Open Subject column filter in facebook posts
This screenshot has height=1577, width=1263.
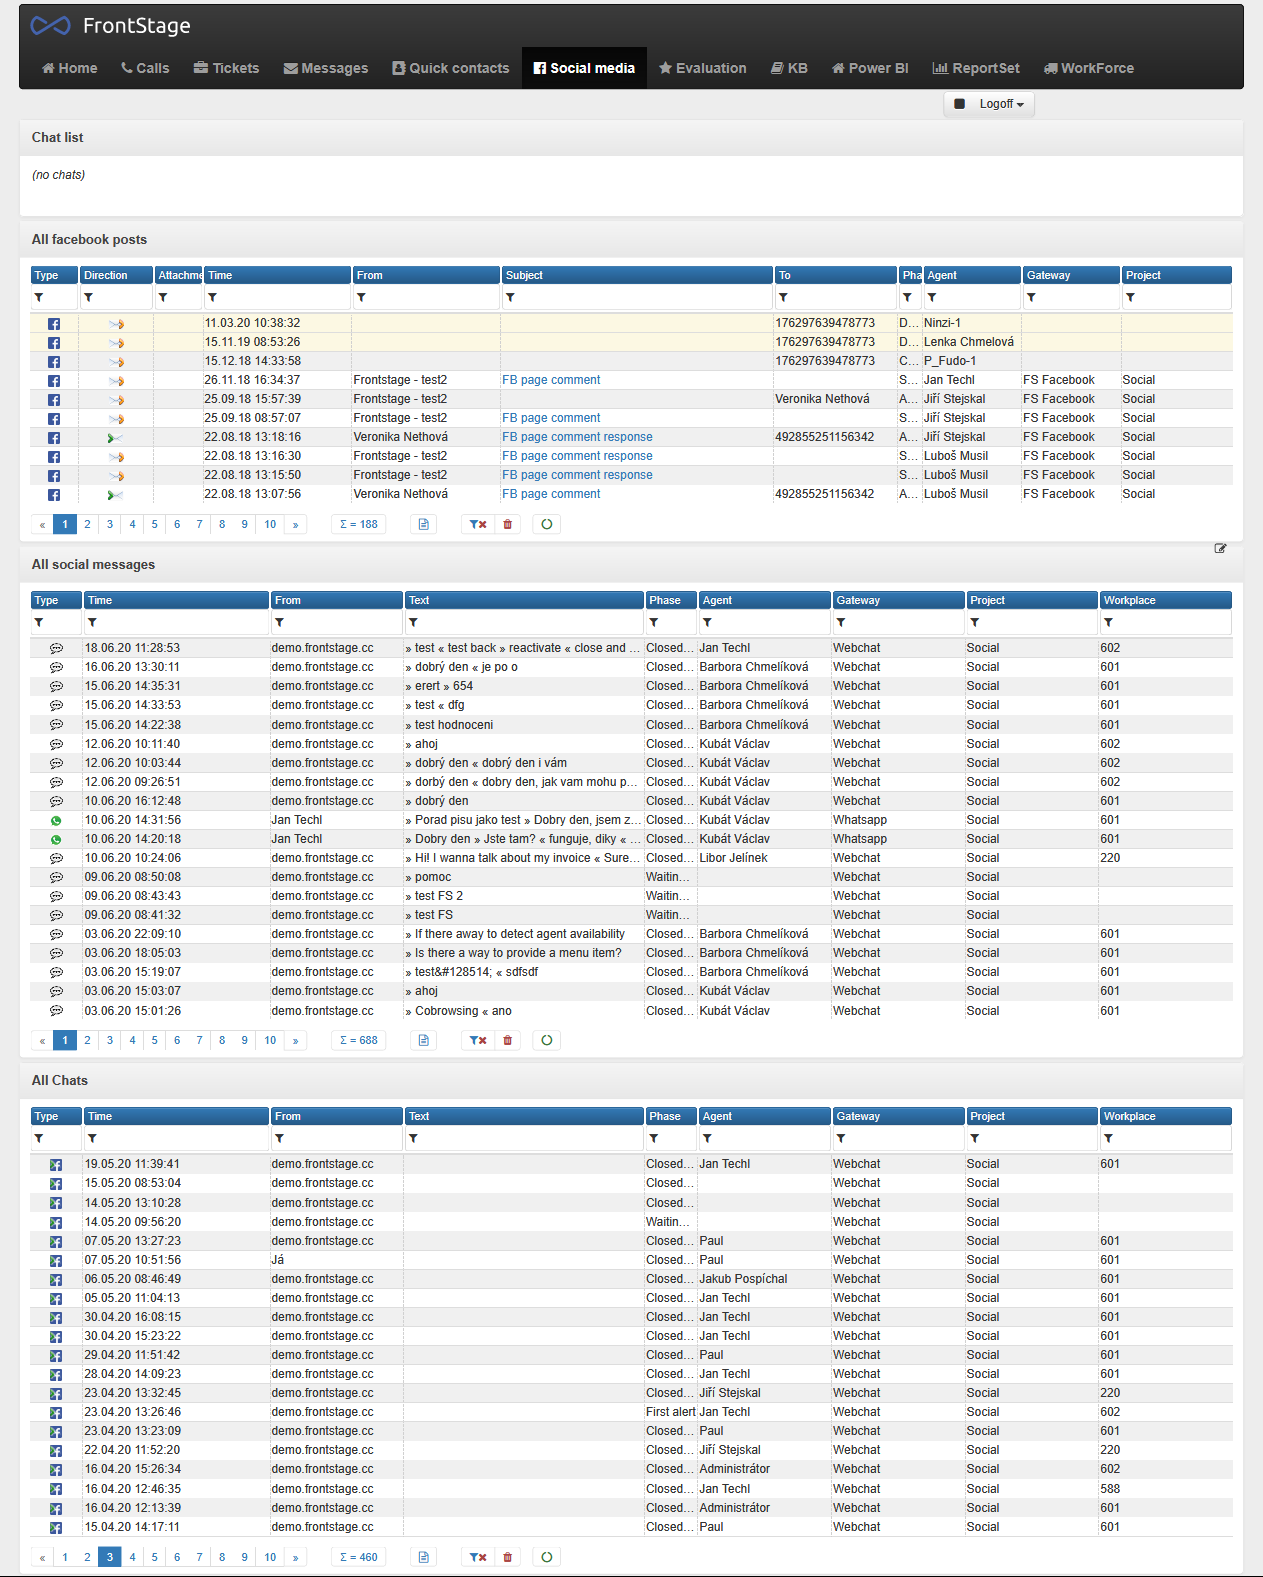510,297
